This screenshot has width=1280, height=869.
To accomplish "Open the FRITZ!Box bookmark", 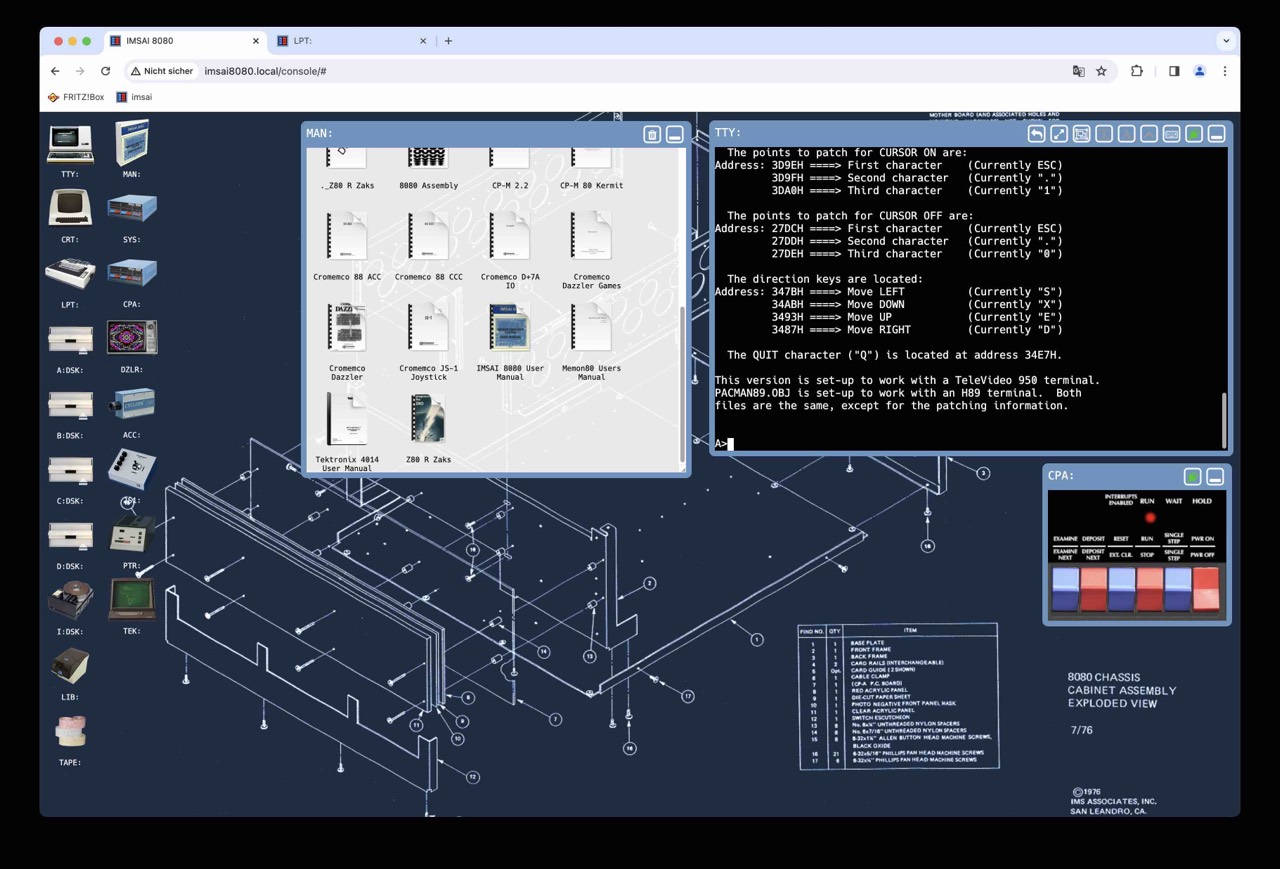I will pyautogui.click(x=76, y=97).
